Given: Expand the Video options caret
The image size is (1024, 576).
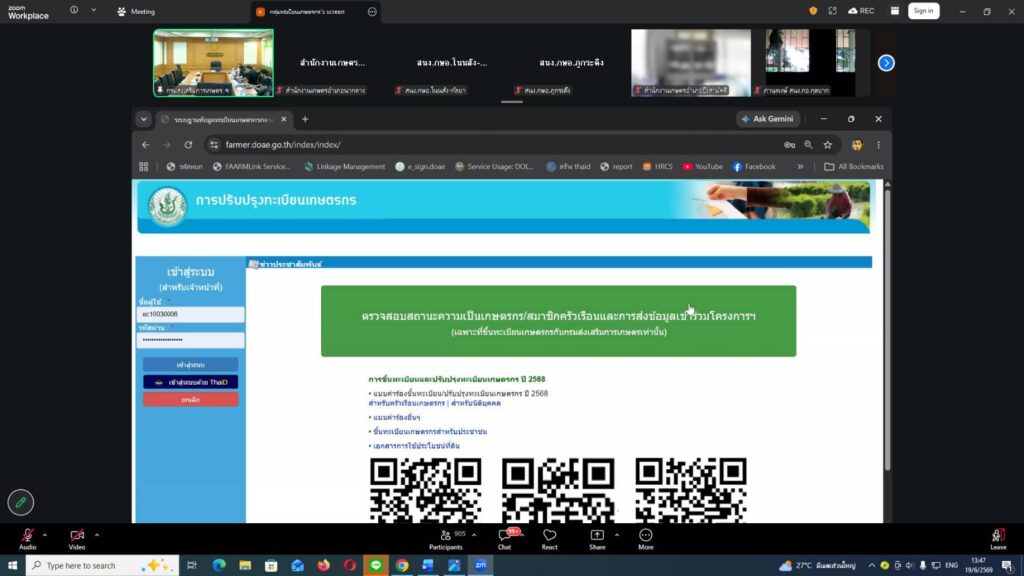Looking at the screenshot, I should [x=97, y=535].
